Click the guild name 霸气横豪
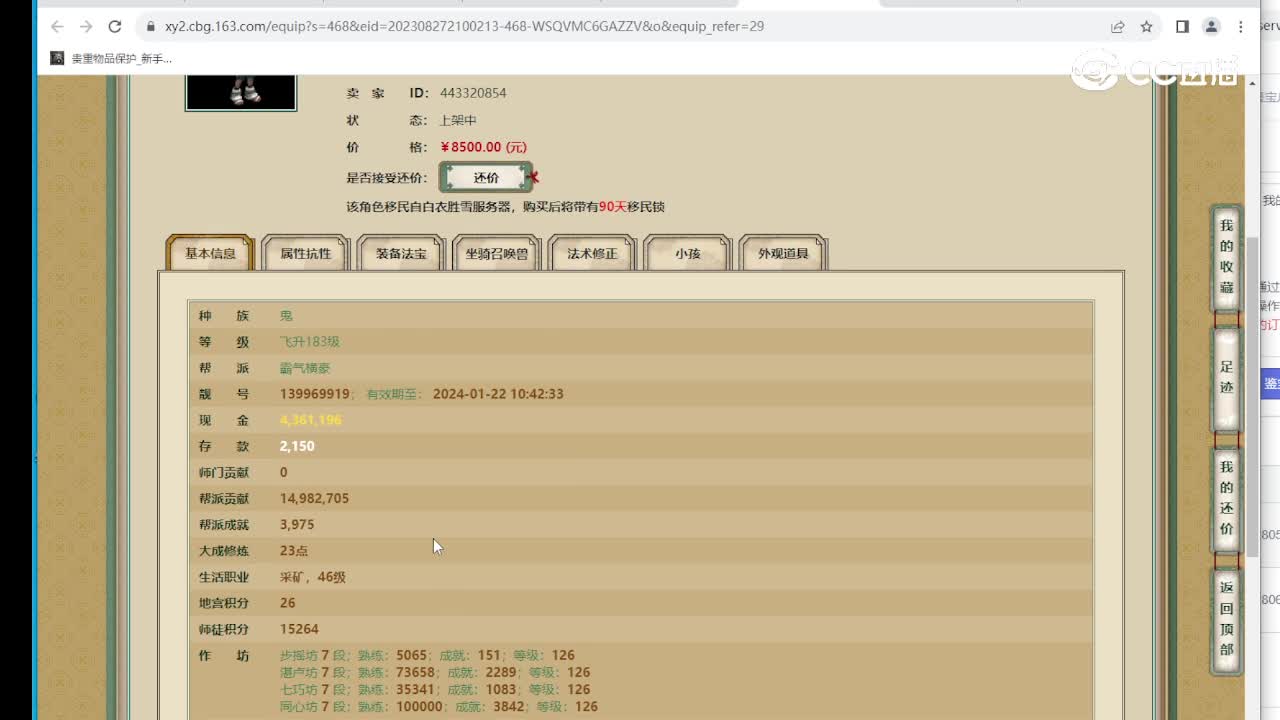 coord(305,368)
